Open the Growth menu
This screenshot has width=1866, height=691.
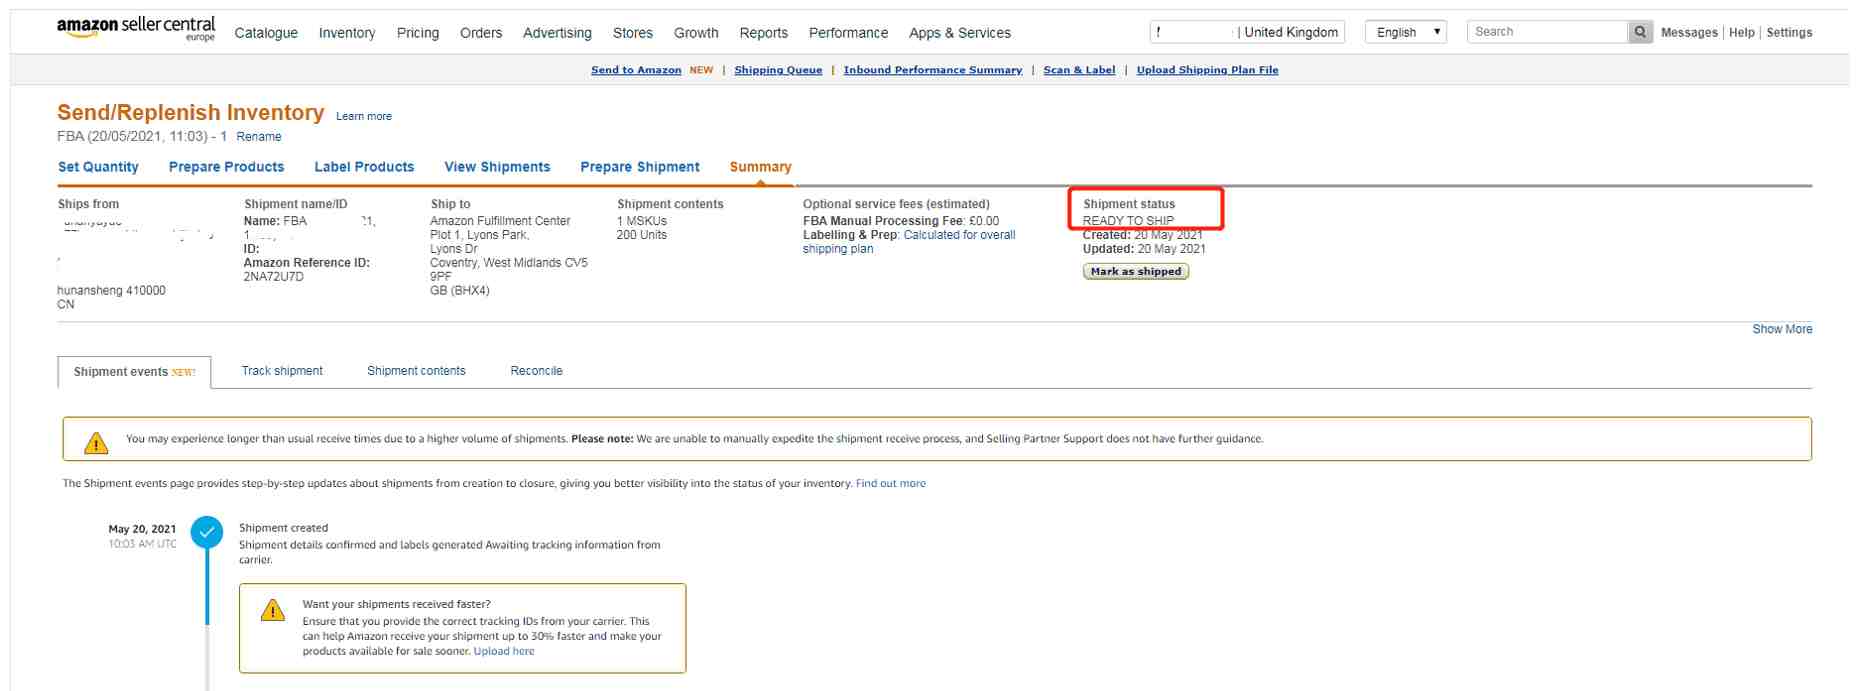click(x=696, y=33)
